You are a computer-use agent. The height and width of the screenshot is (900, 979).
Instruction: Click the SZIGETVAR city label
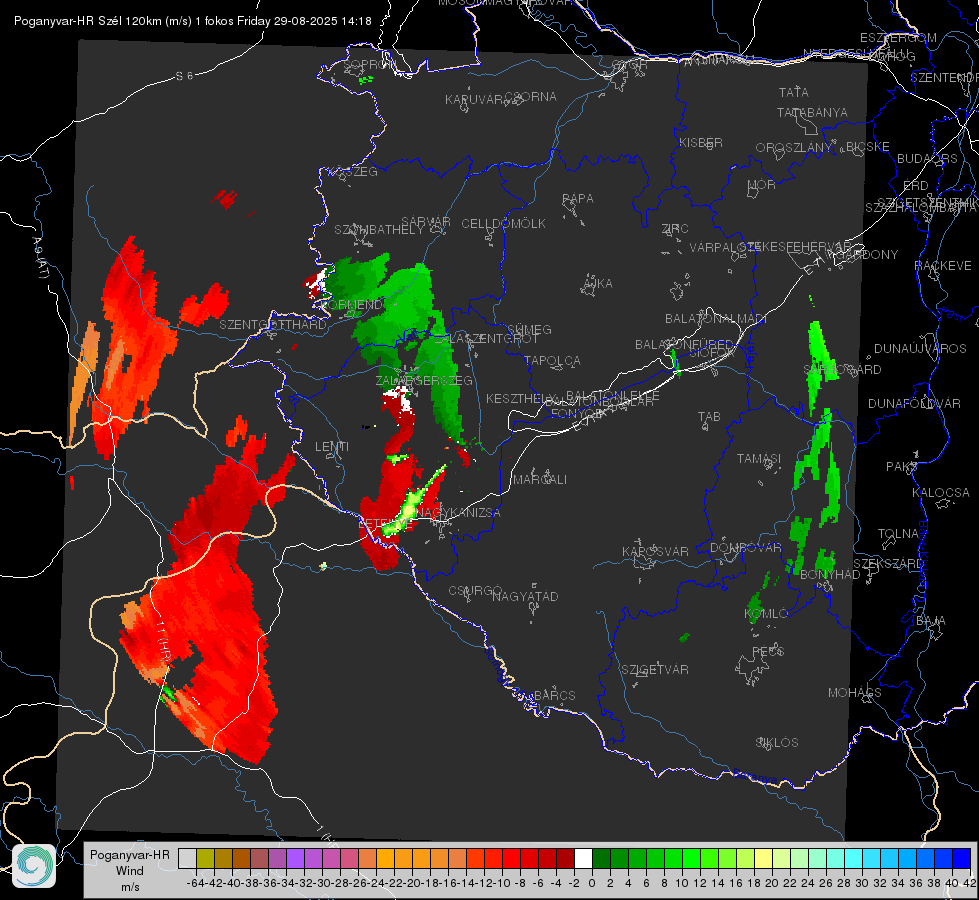[655, 670]
